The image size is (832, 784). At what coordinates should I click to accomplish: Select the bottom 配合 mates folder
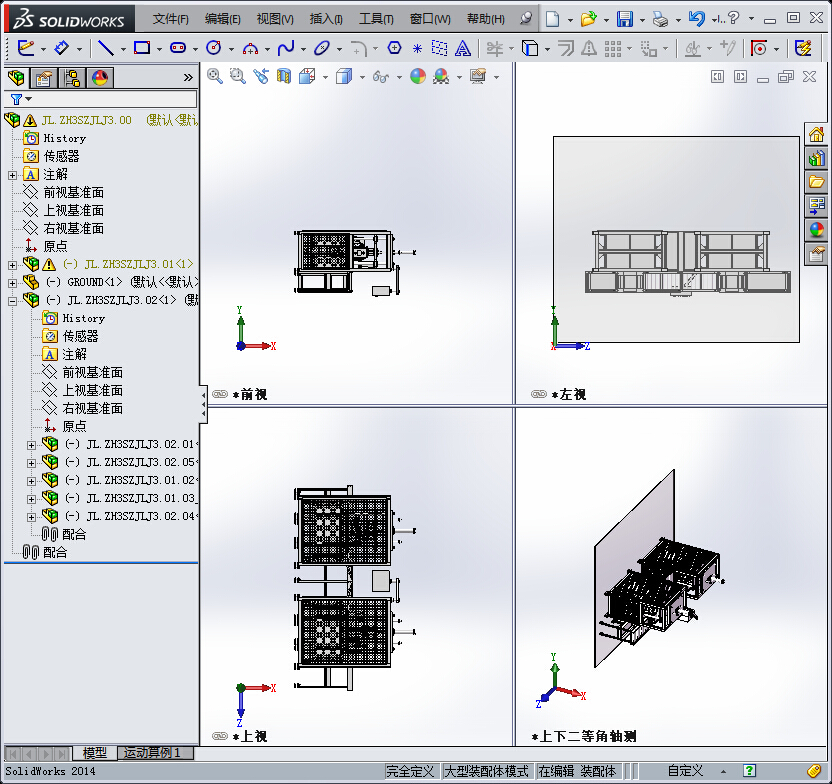[x=55, y=553]
